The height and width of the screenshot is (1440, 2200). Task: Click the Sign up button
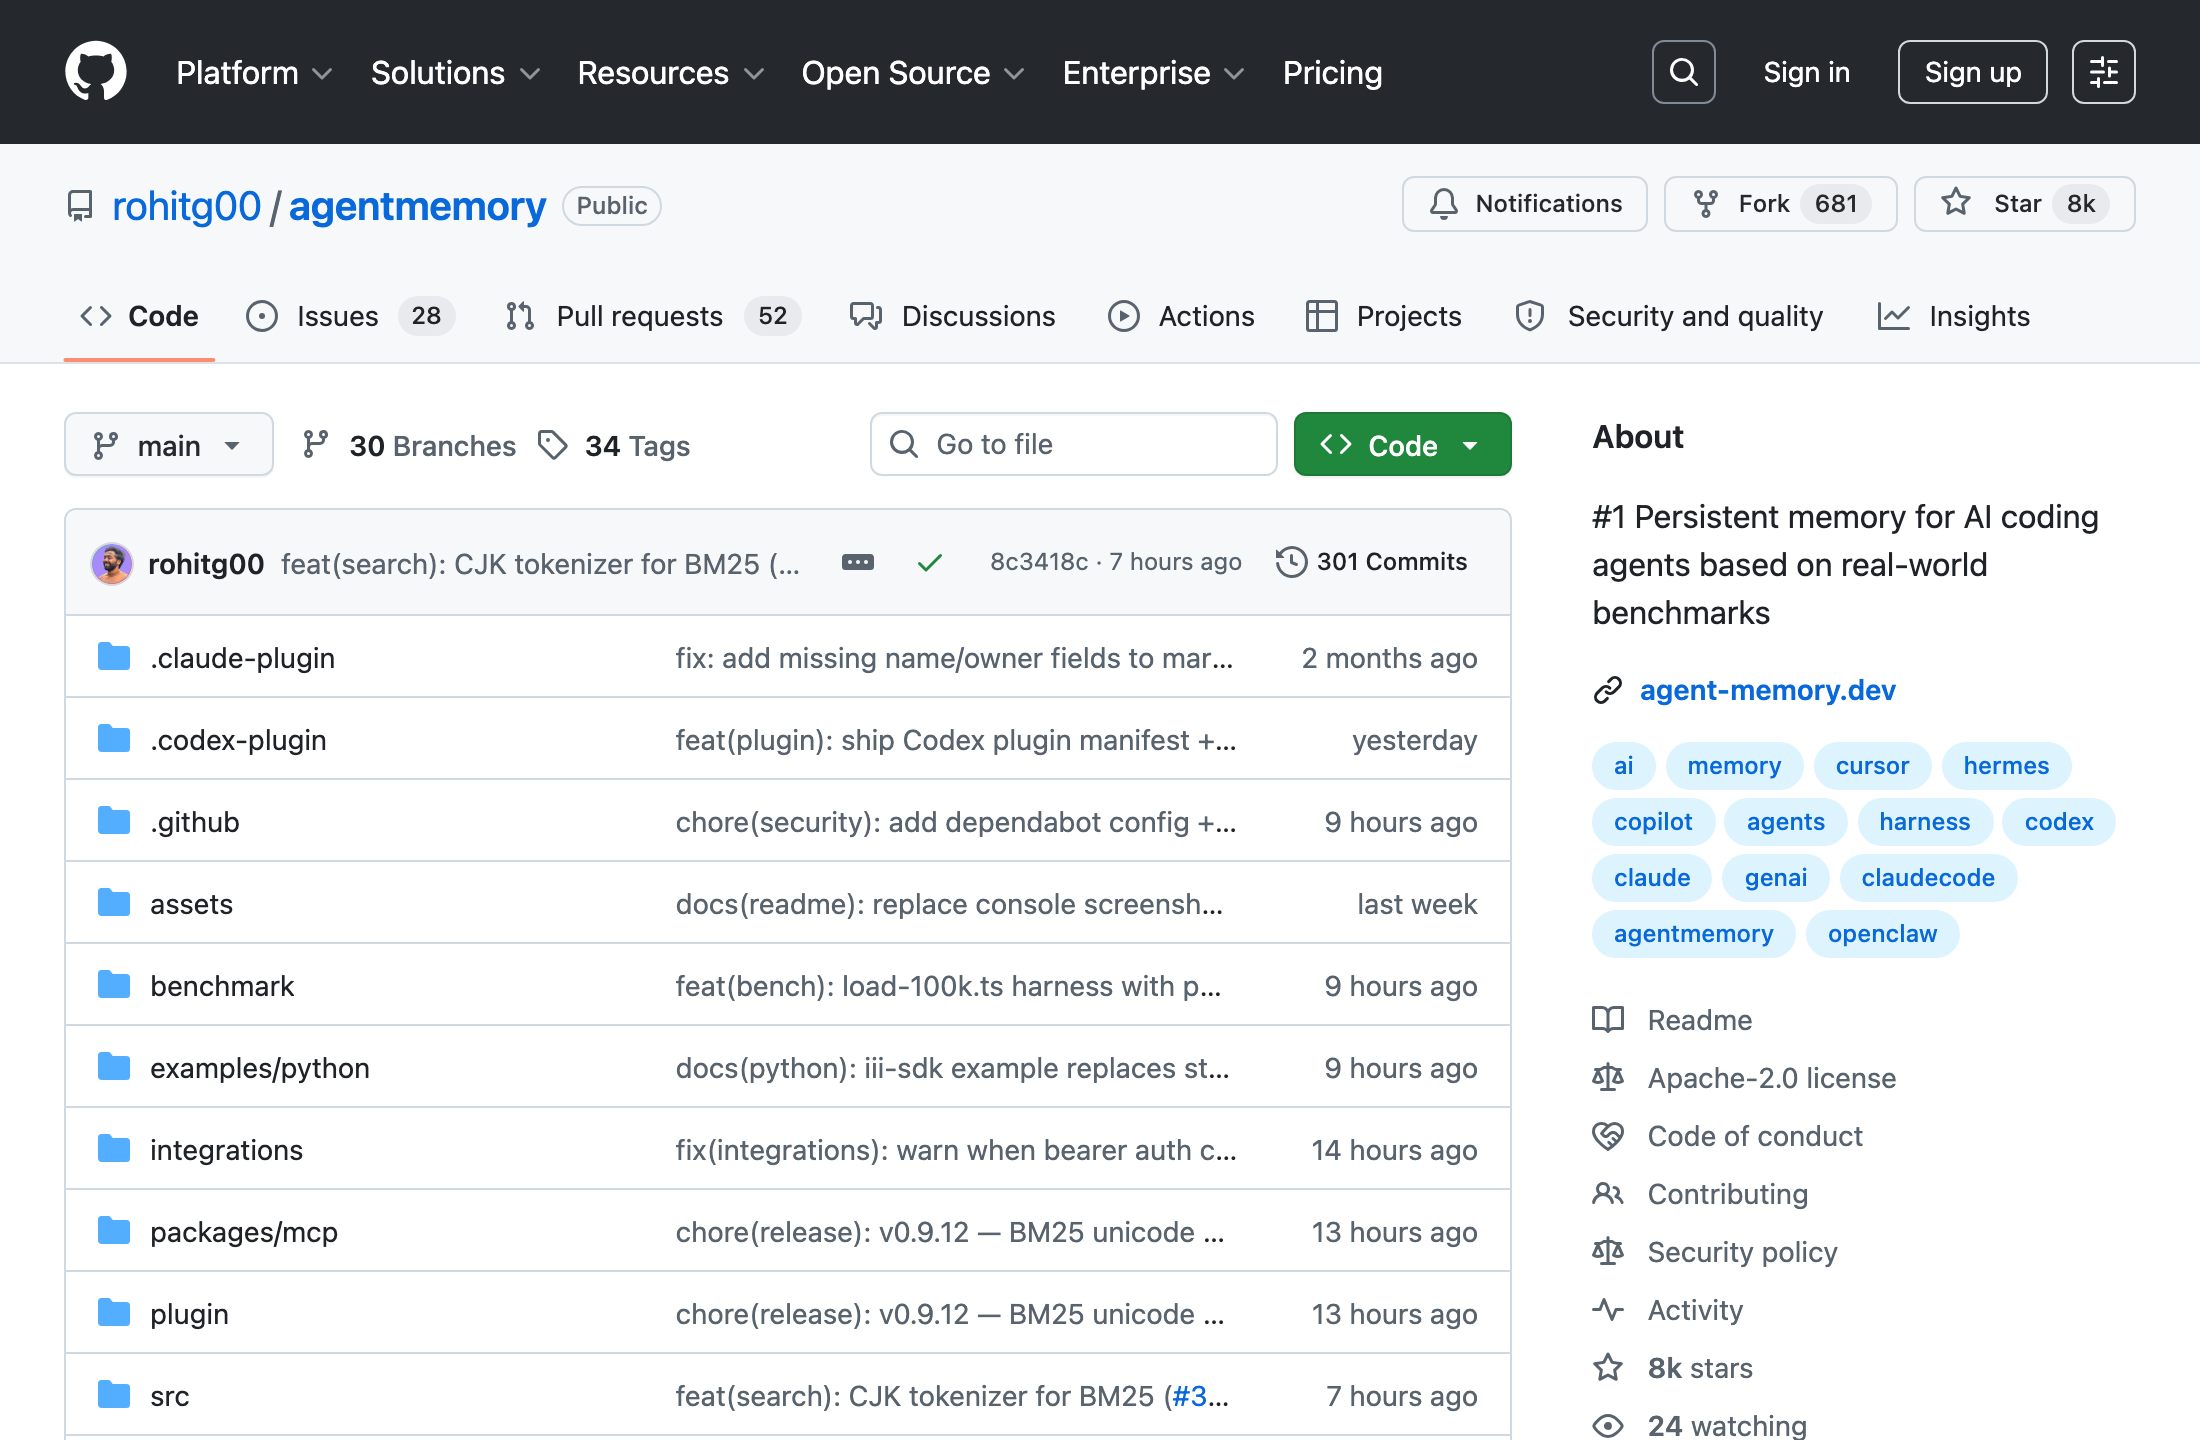pos(1972,72)
